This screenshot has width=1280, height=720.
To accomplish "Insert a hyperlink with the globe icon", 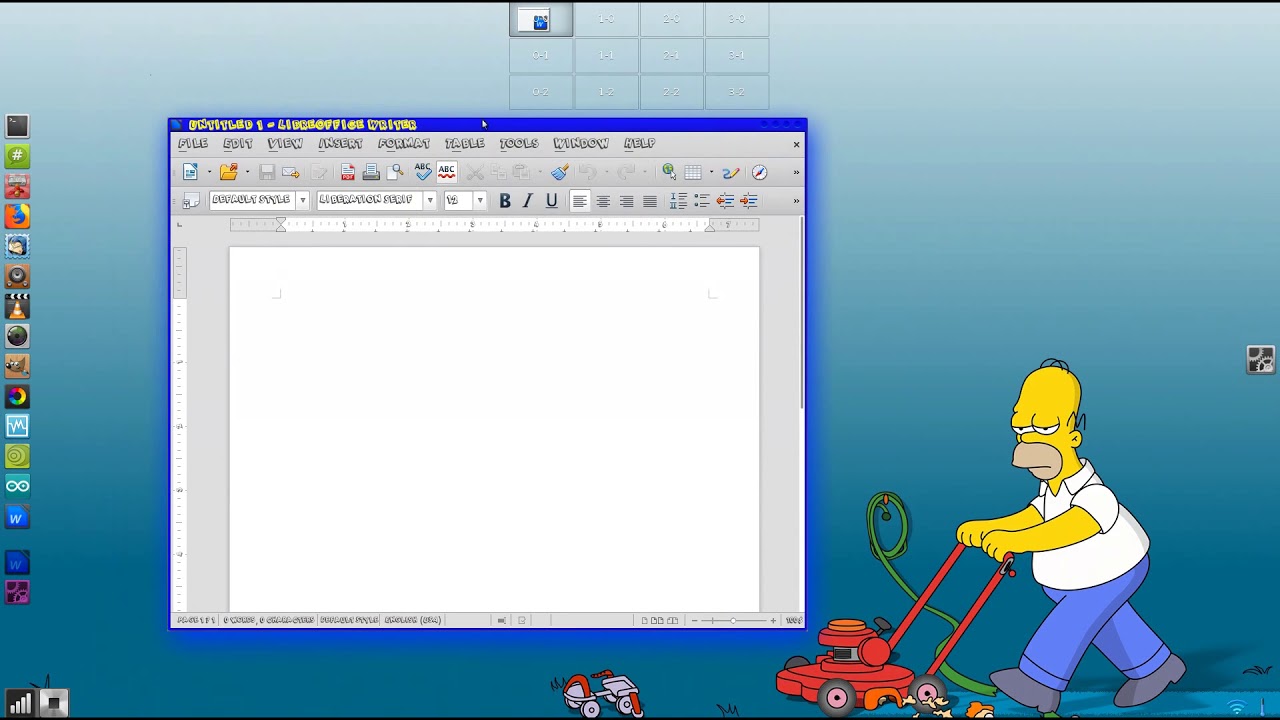I will [x=669, y=172].
